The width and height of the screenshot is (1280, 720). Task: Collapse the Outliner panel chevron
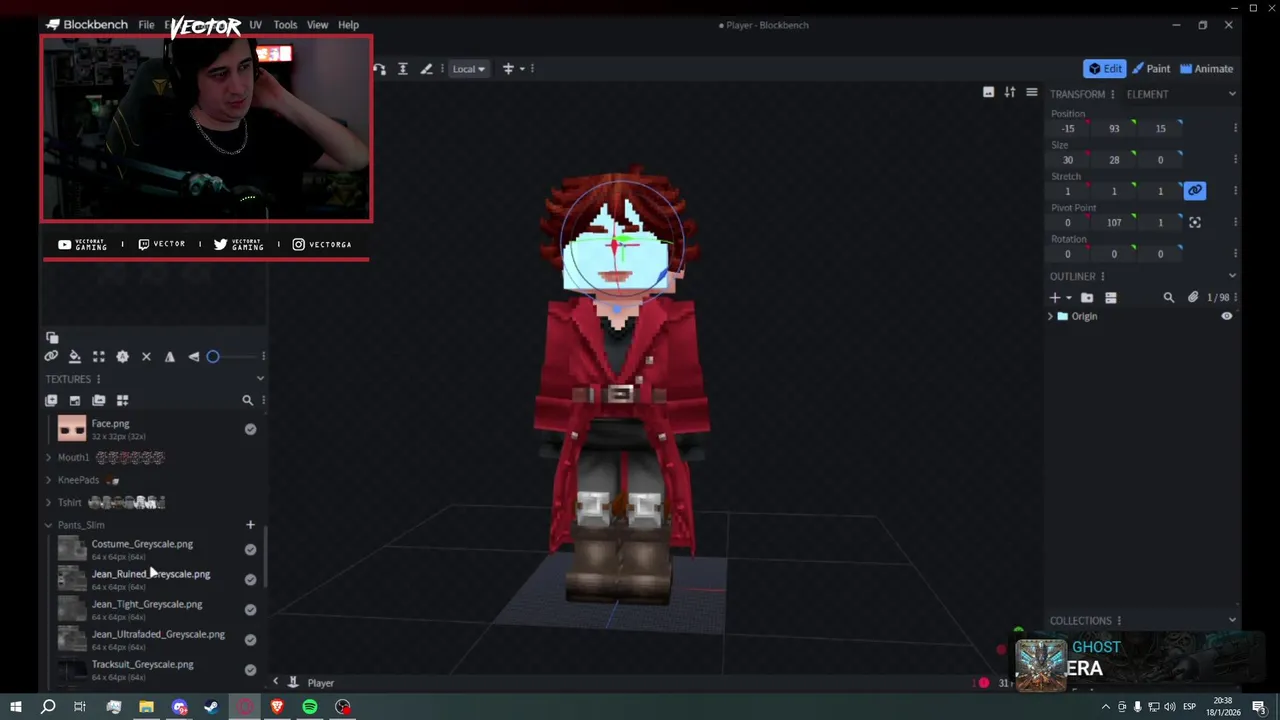click(x=1232, y=276)
